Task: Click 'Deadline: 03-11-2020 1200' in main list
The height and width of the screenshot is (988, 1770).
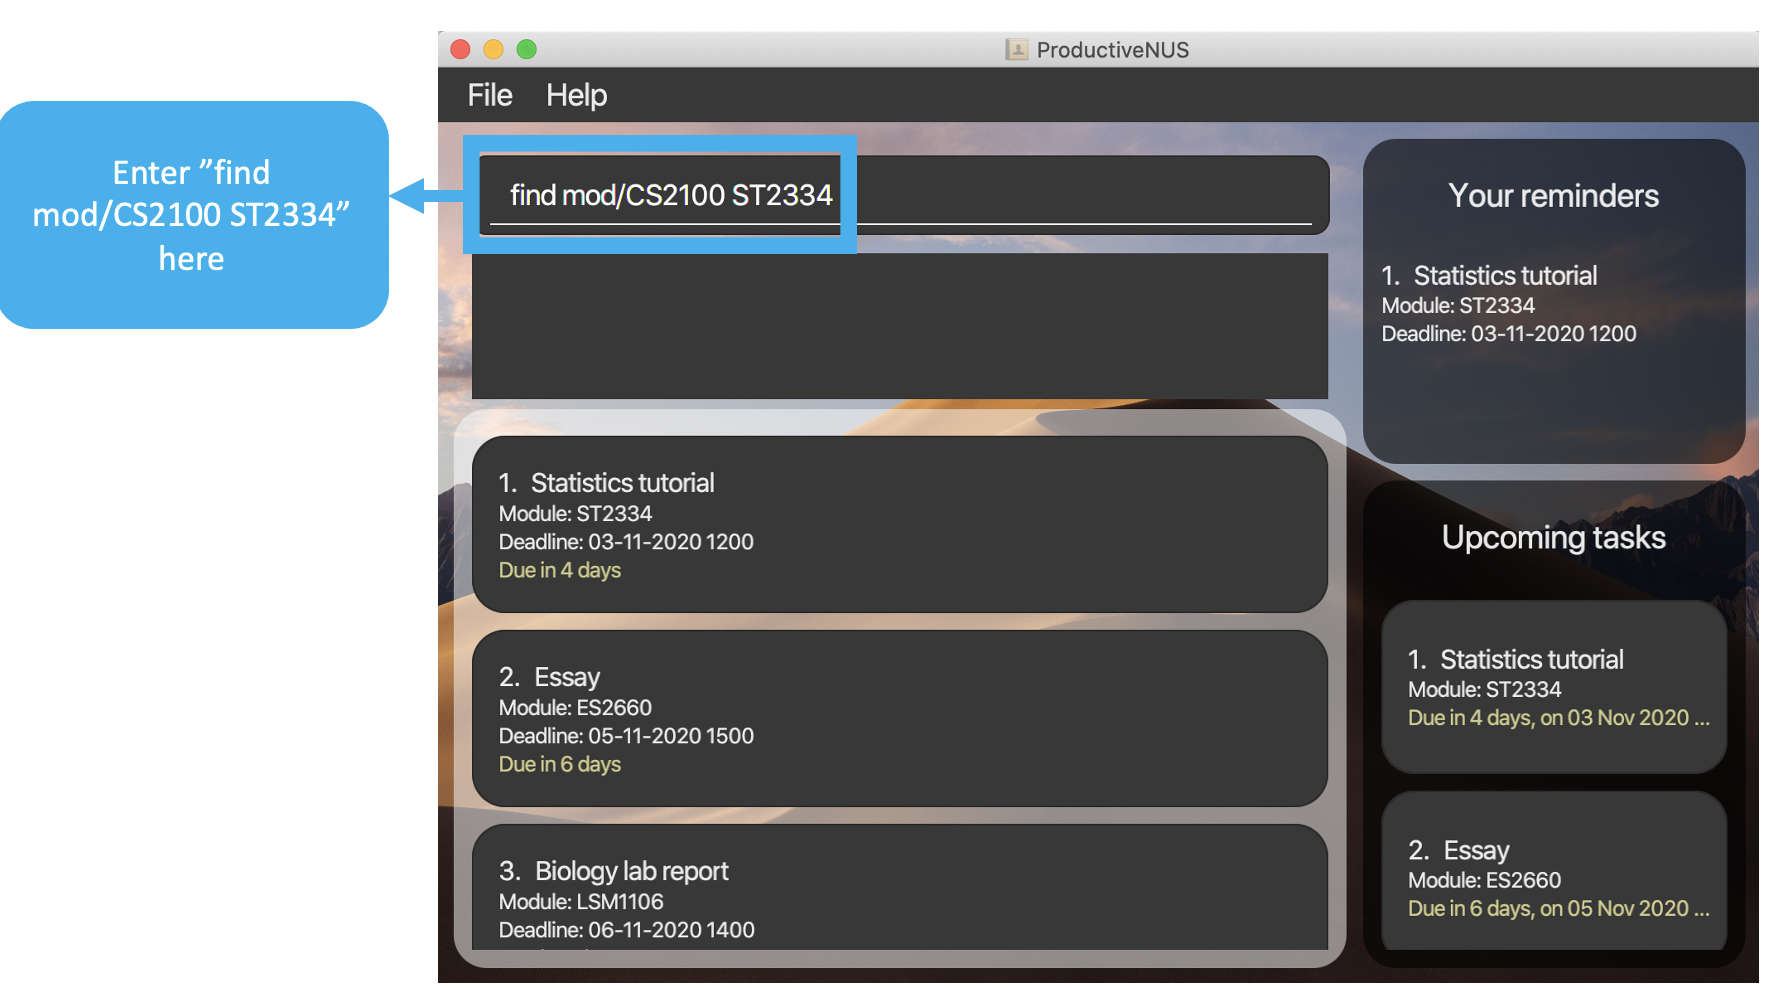Action: [x=626, y=541]
